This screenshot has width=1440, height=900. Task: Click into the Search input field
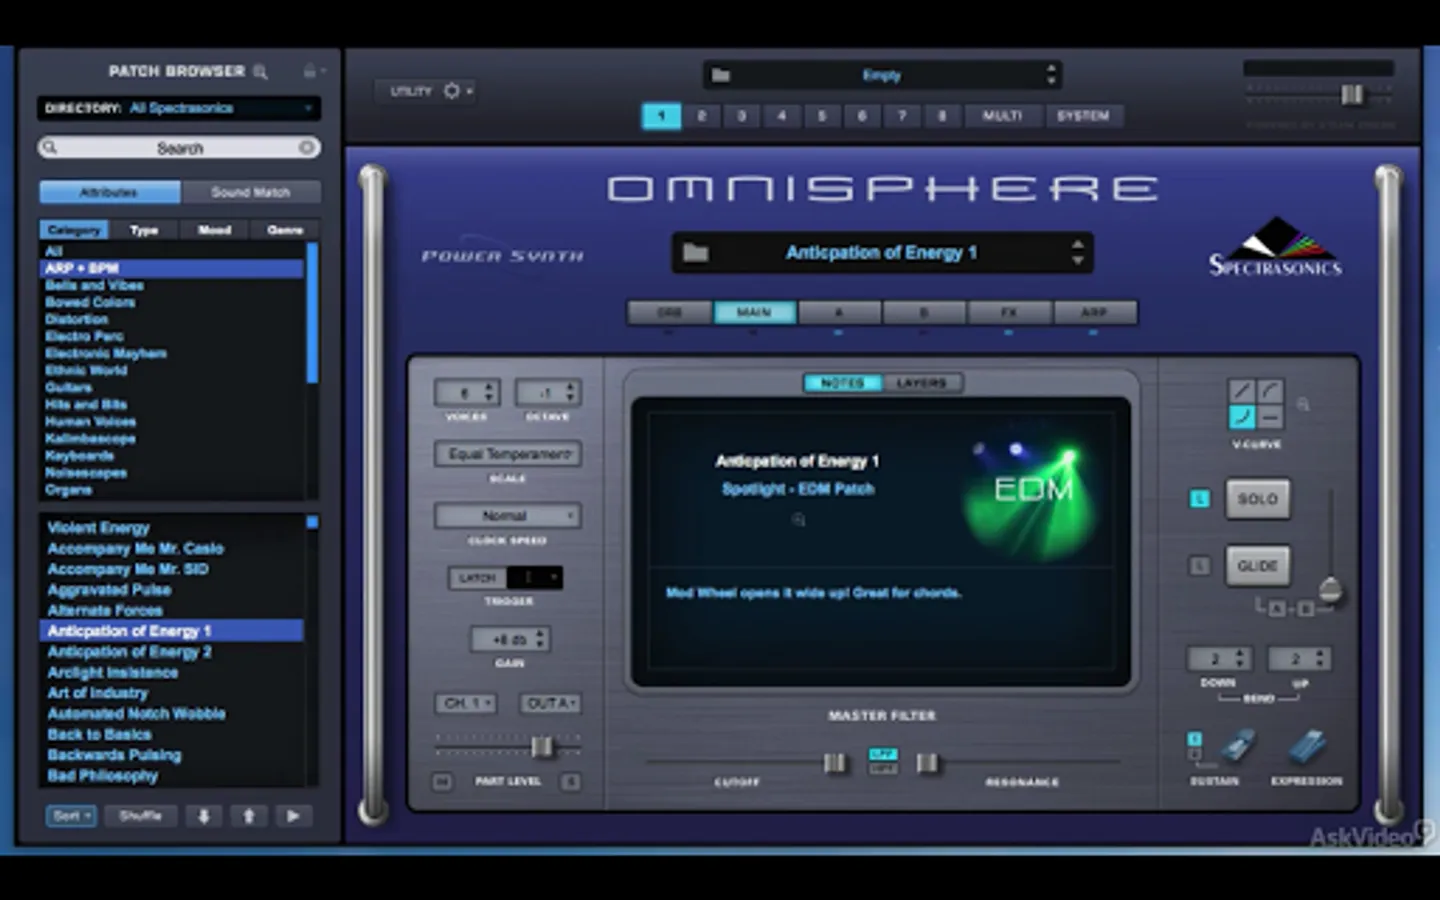(x=179, y=148)
